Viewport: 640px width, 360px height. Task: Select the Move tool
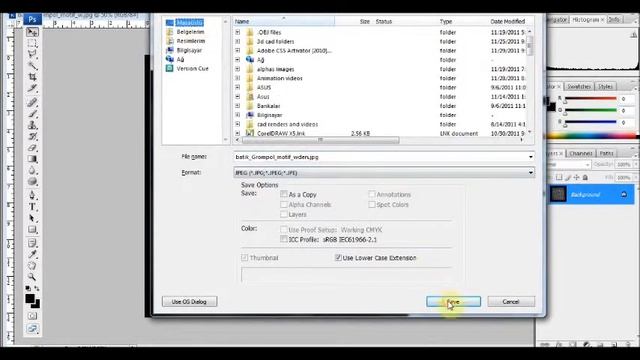pos(32,32)
